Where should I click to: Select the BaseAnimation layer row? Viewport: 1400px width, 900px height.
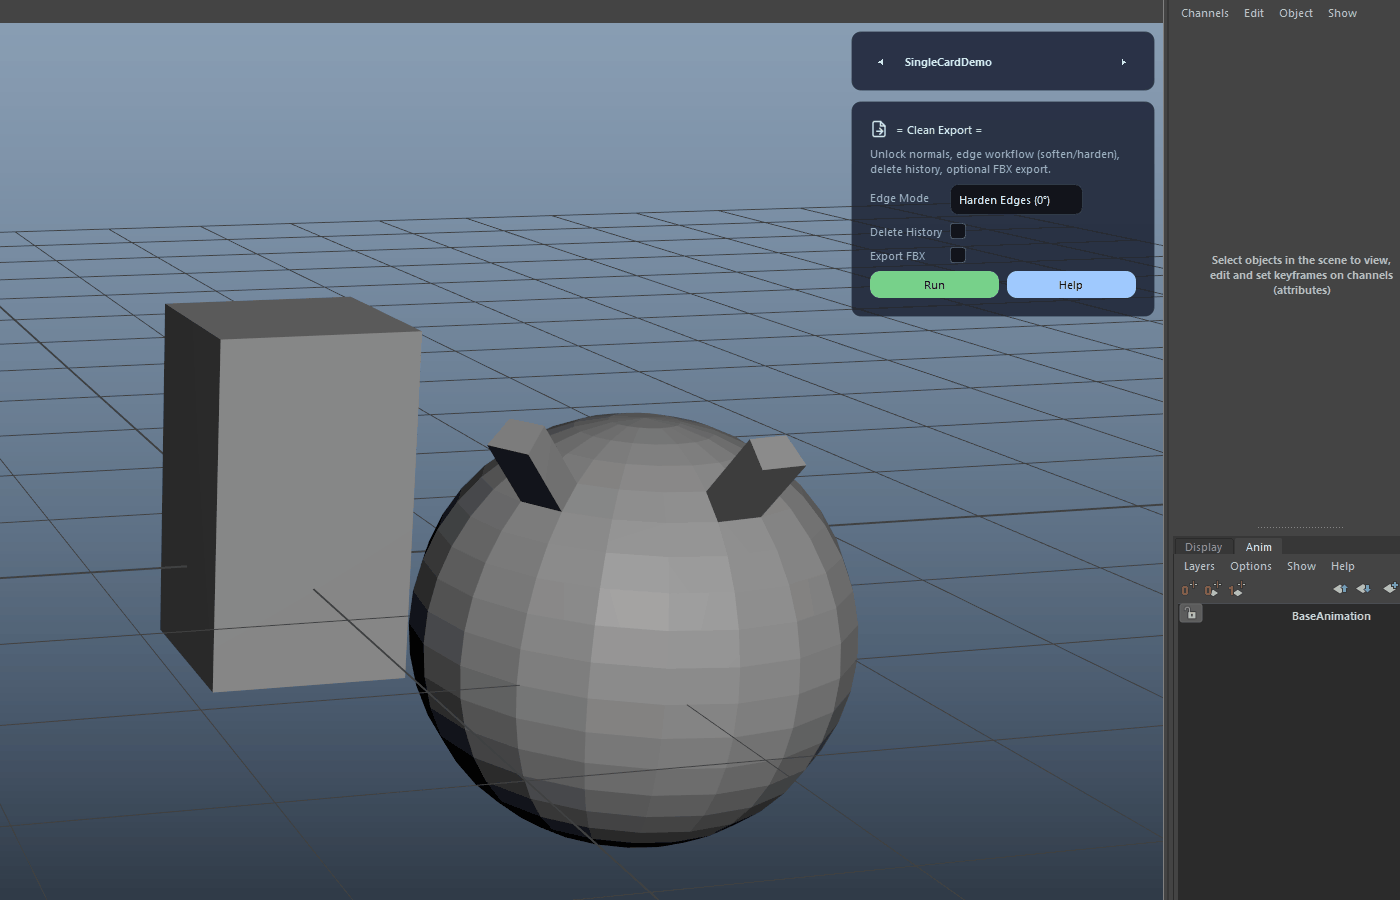[x=1288, y=615]
